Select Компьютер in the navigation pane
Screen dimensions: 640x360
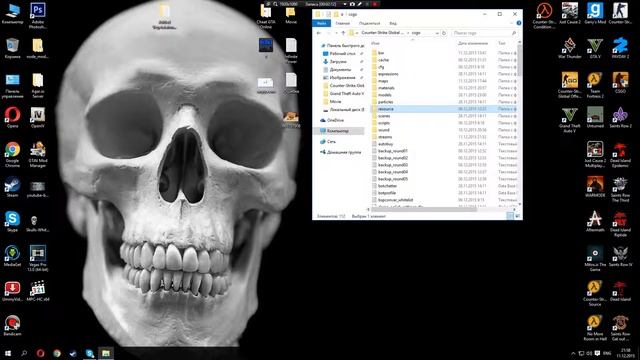click(x=338, y=131)
